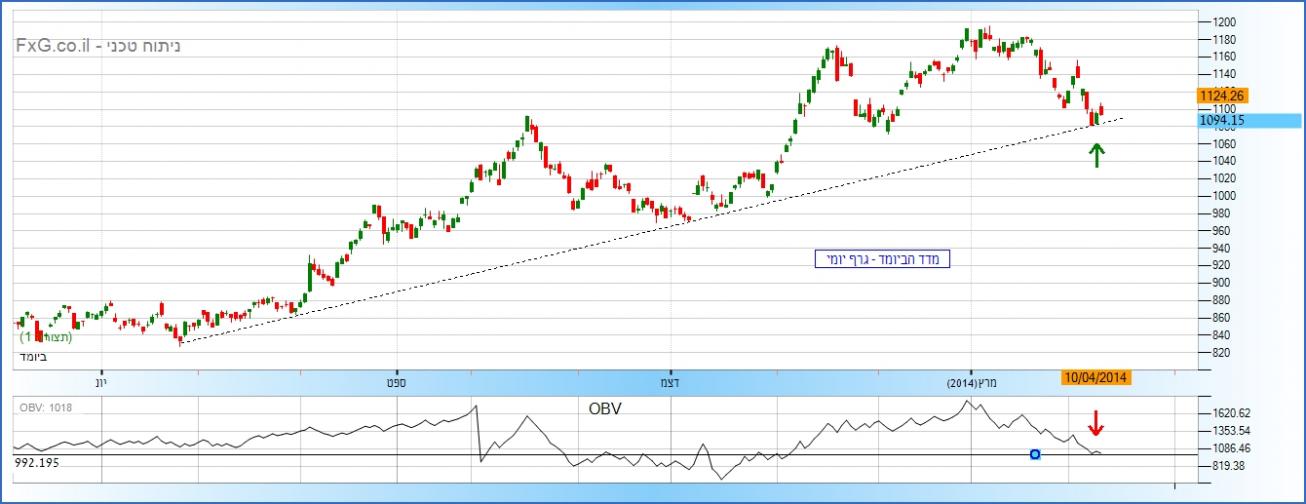Click the 992.195 horizontal level label

coord(35,463)
